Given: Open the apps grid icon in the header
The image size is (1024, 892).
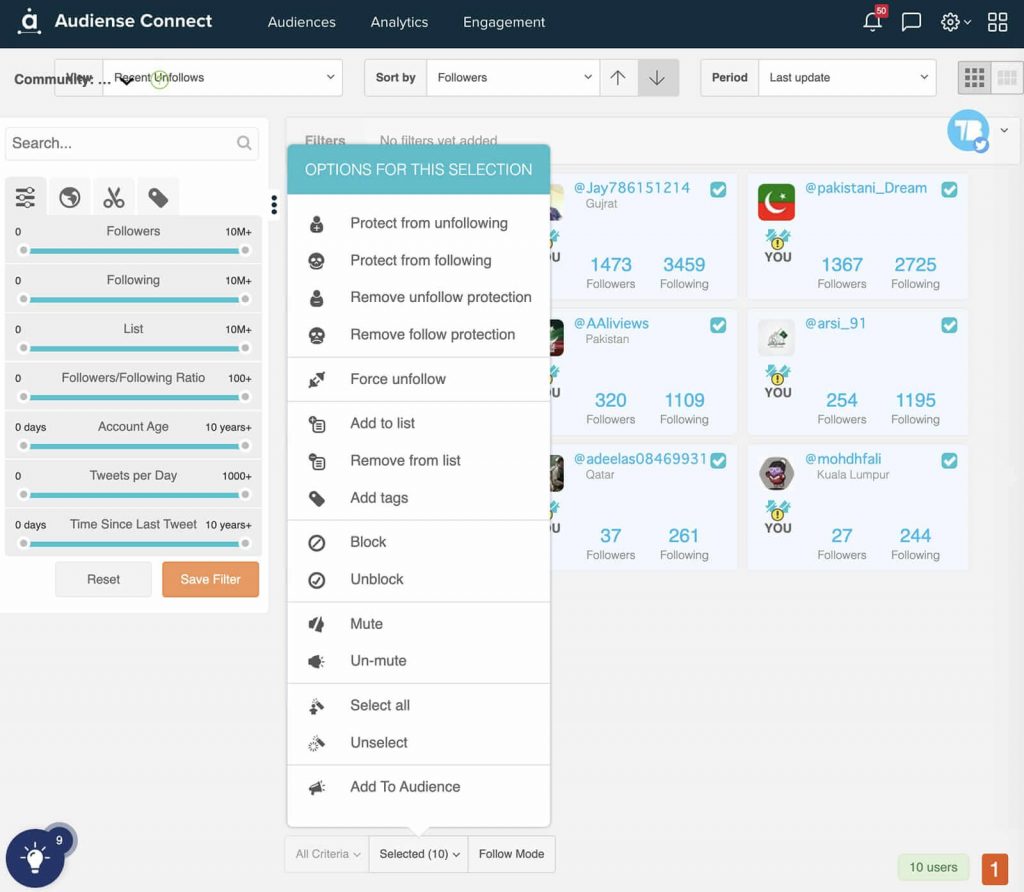Looking at the screenshot, I should 997,22.
